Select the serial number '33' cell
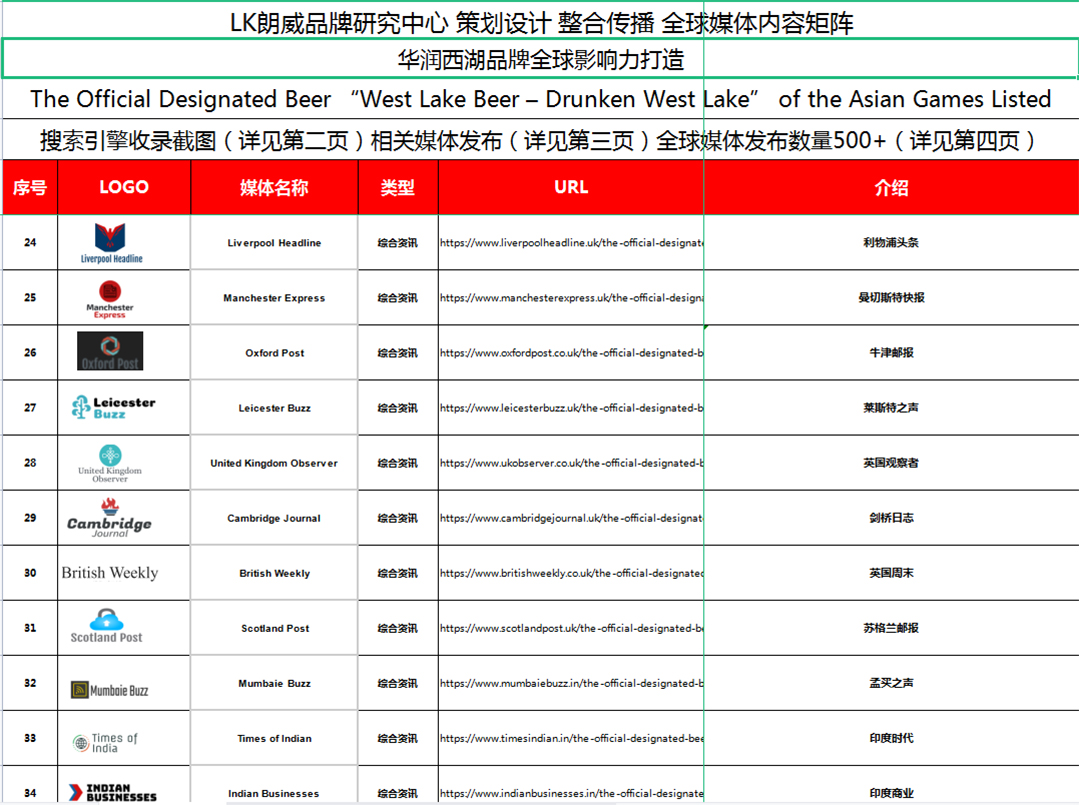The height and width of the screenshot is (805, 1079). point(30,738)
